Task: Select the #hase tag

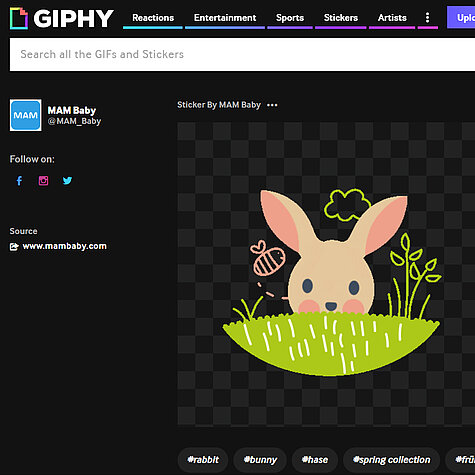Action: pyautogui.click(x=315, y=460)
